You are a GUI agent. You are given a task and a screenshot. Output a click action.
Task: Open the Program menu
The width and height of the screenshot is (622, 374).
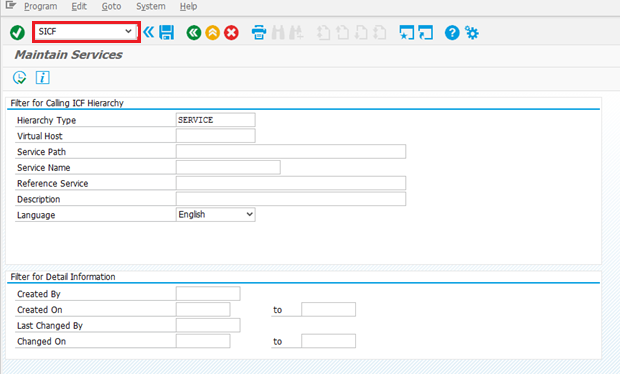point(40,6)
